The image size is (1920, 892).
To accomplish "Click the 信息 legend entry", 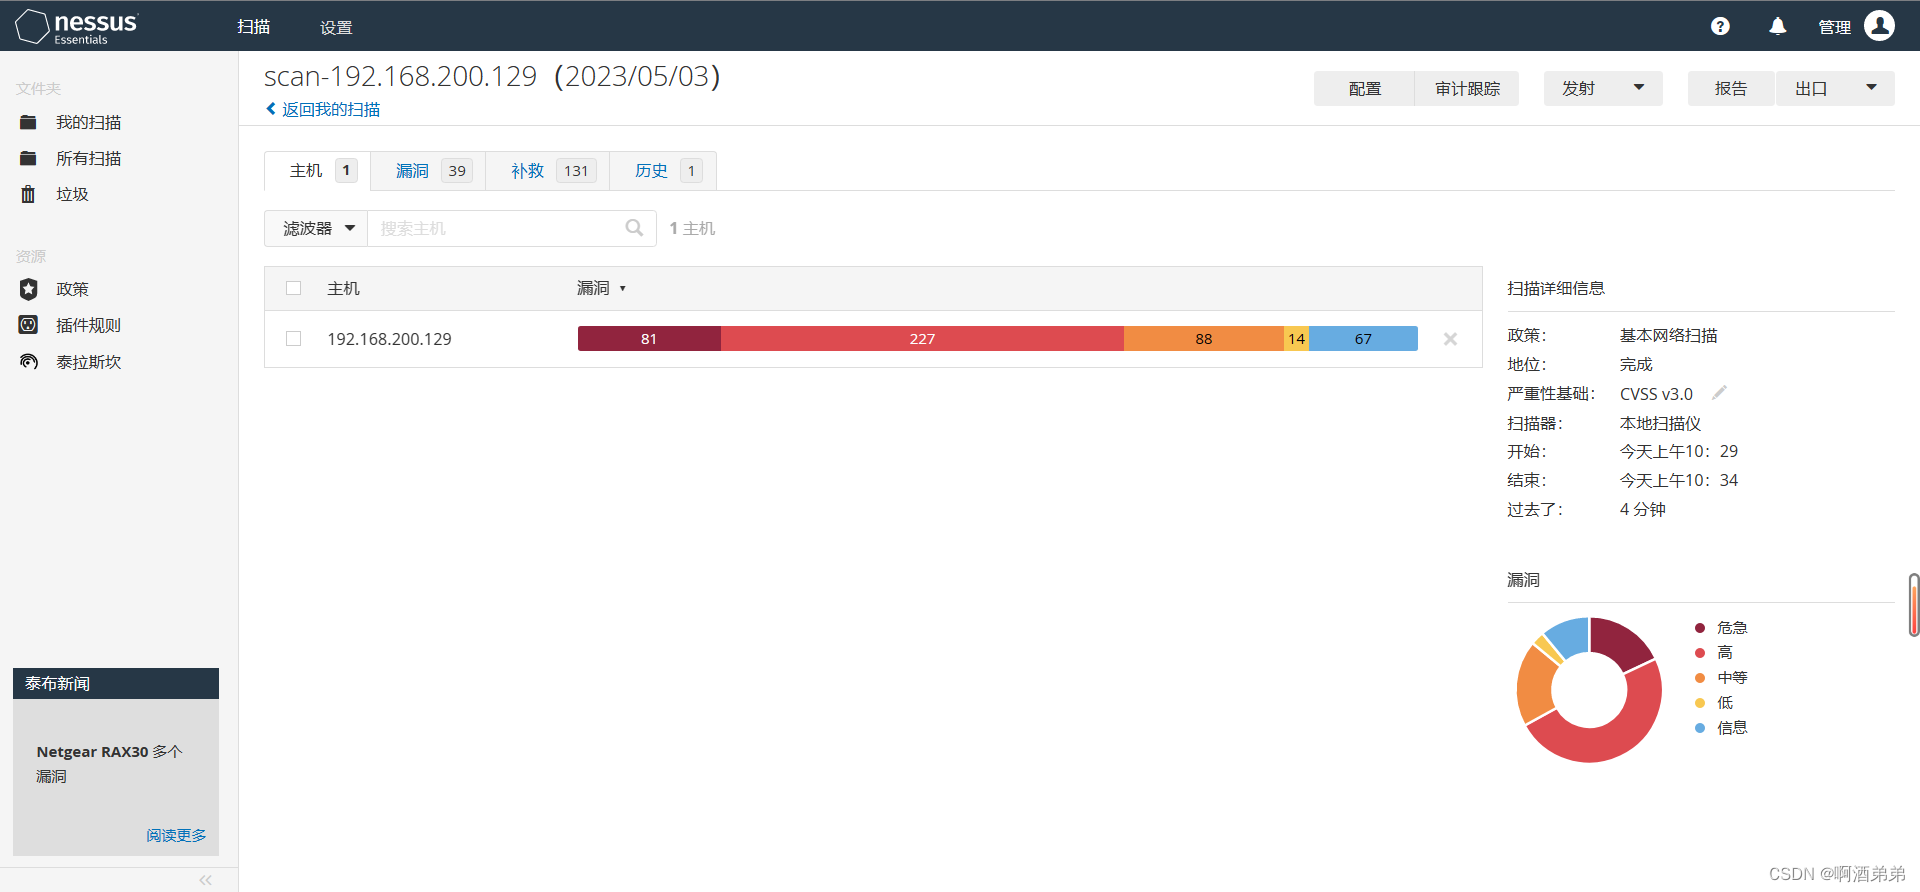I will [x=1721, y=727].
